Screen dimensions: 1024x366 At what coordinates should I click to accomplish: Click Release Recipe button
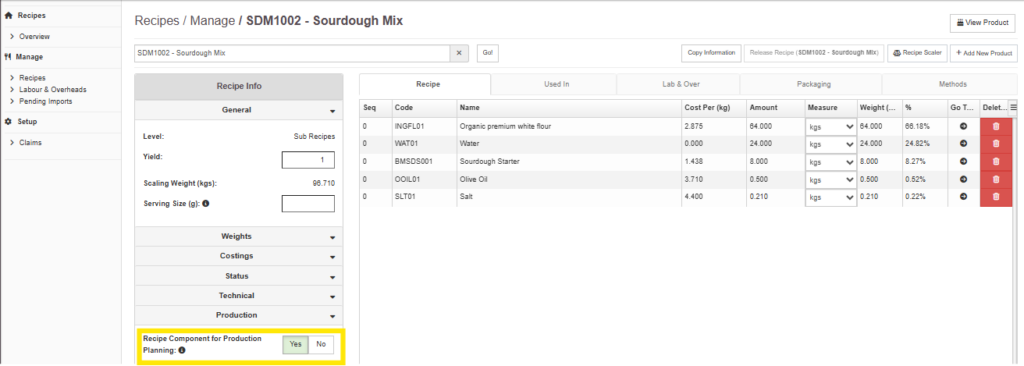[x=814, y=54]
